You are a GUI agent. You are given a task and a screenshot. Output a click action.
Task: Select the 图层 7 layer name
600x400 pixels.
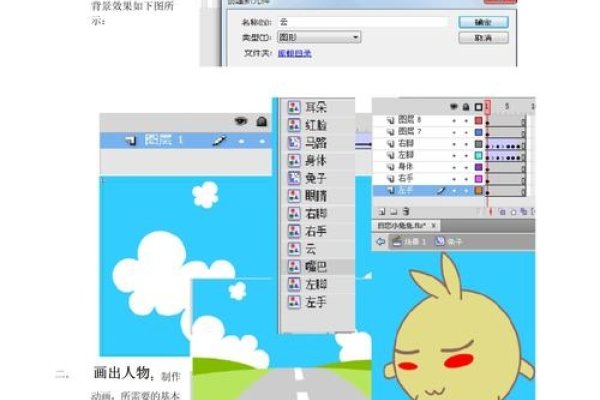pos(409,132)
